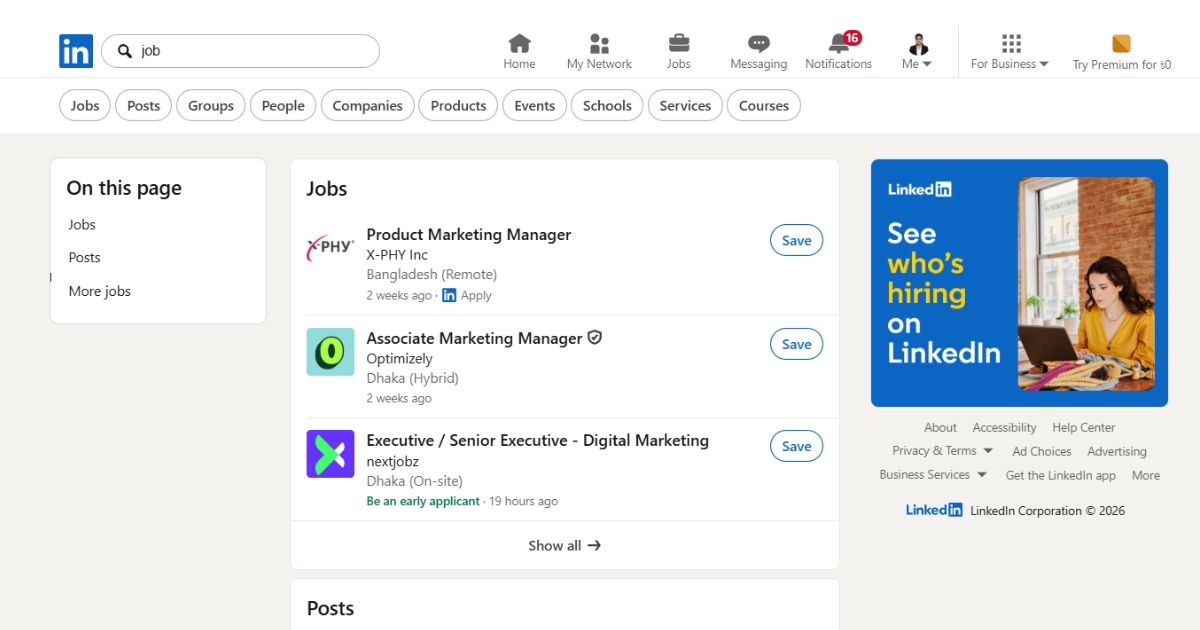1200x630 pixels.
Task: Open the Ad Choices footer link
Action: coord(1042,452)
